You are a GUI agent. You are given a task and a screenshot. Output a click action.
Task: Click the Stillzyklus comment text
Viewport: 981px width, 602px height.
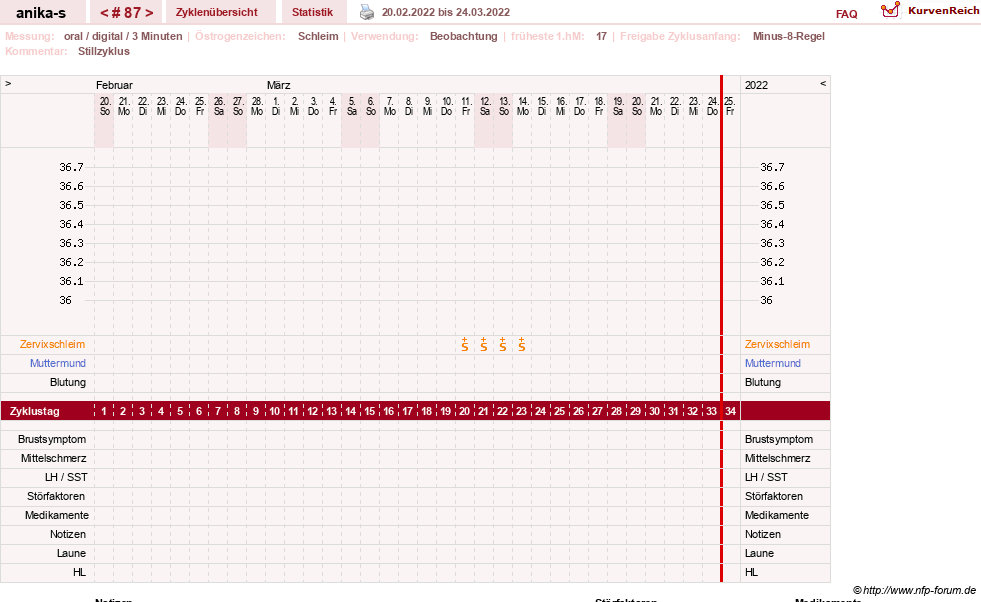tap(104, 51)
